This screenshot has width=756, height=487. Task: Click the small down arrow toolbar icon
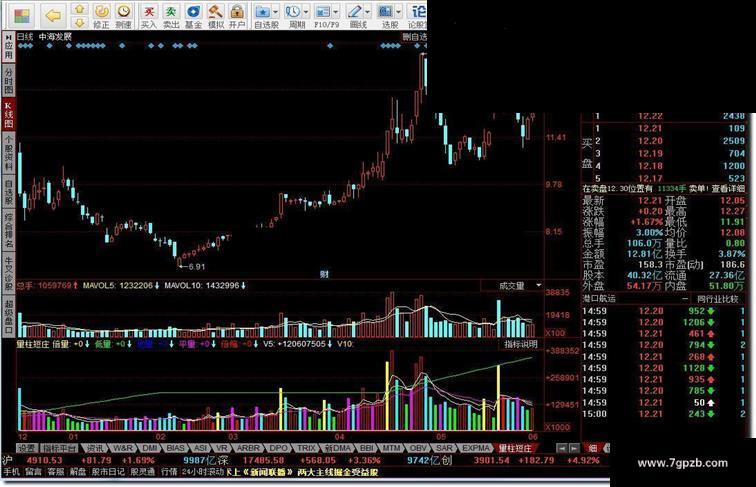tap(80, 22)
